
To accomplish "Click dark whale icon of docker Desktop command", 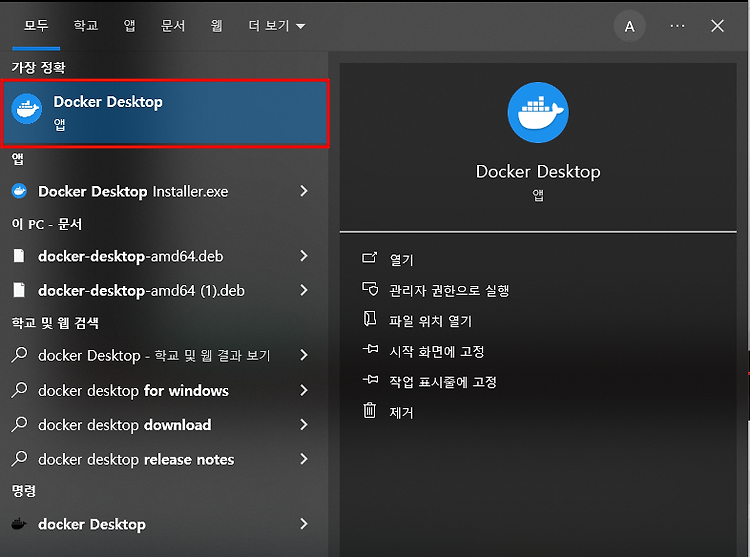I will (19, 524).
